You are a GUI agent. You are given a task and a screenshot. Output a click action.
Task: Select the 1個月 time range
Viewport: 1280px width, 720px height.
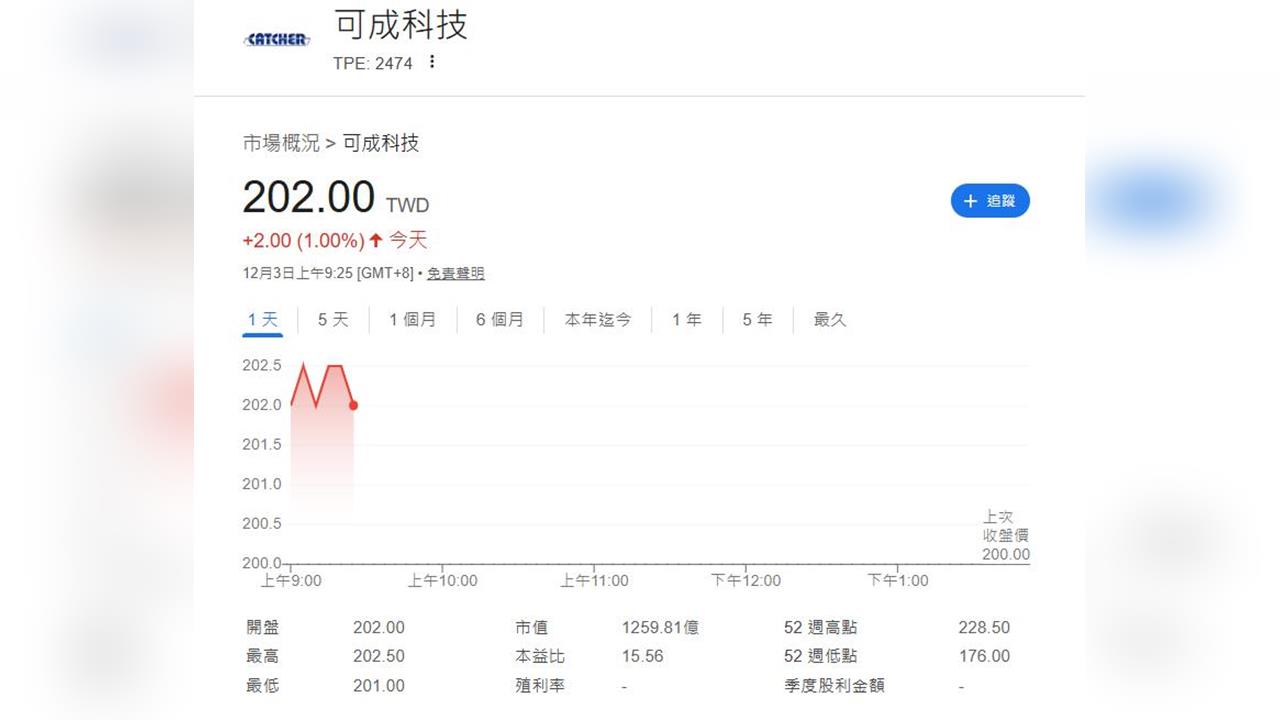[x=412, y=319]
